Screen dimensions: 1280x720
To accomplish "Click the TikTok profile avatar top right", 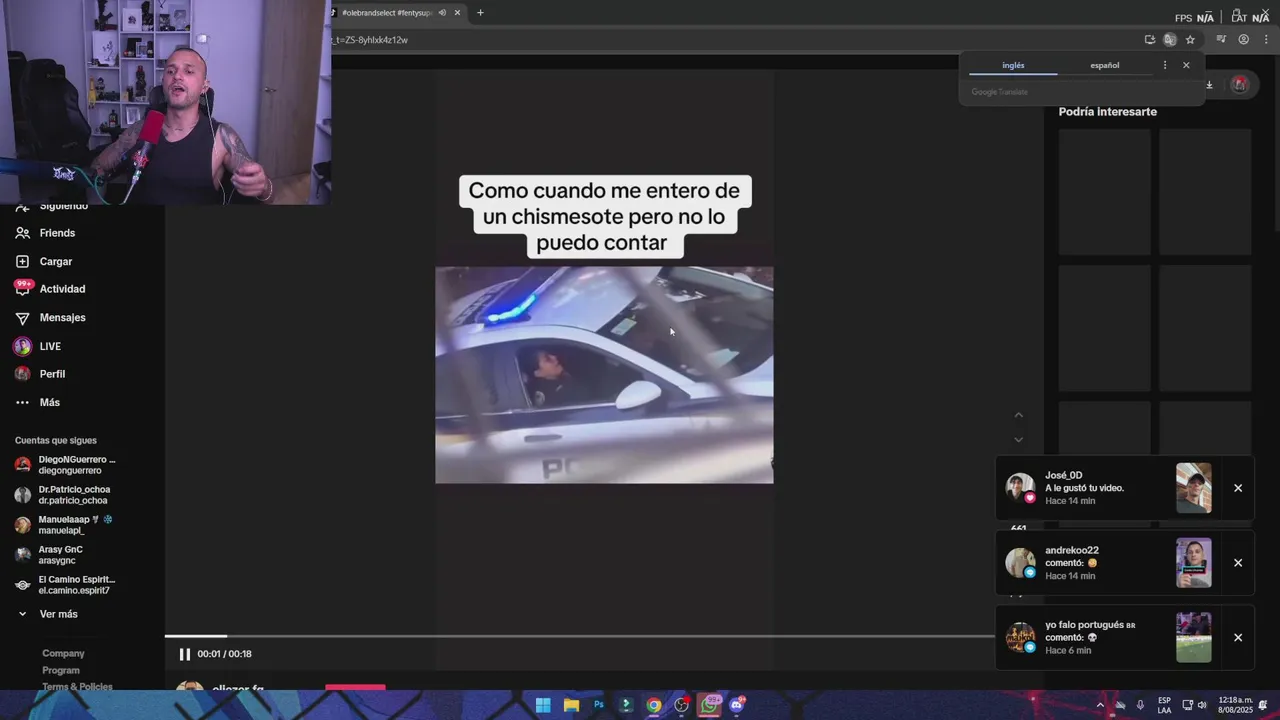I will click(1240, 85).
